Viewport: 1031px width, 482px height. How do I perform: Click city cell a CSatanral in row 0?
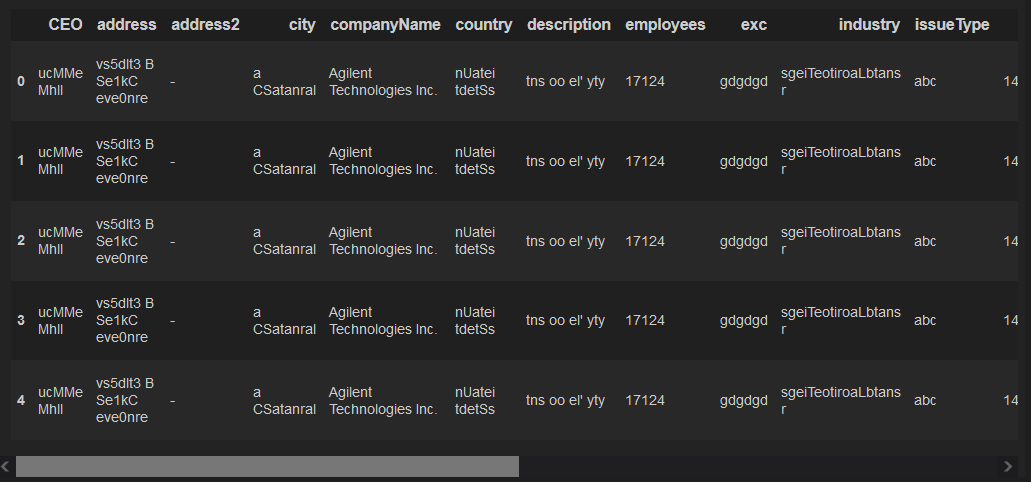point(285,82)
